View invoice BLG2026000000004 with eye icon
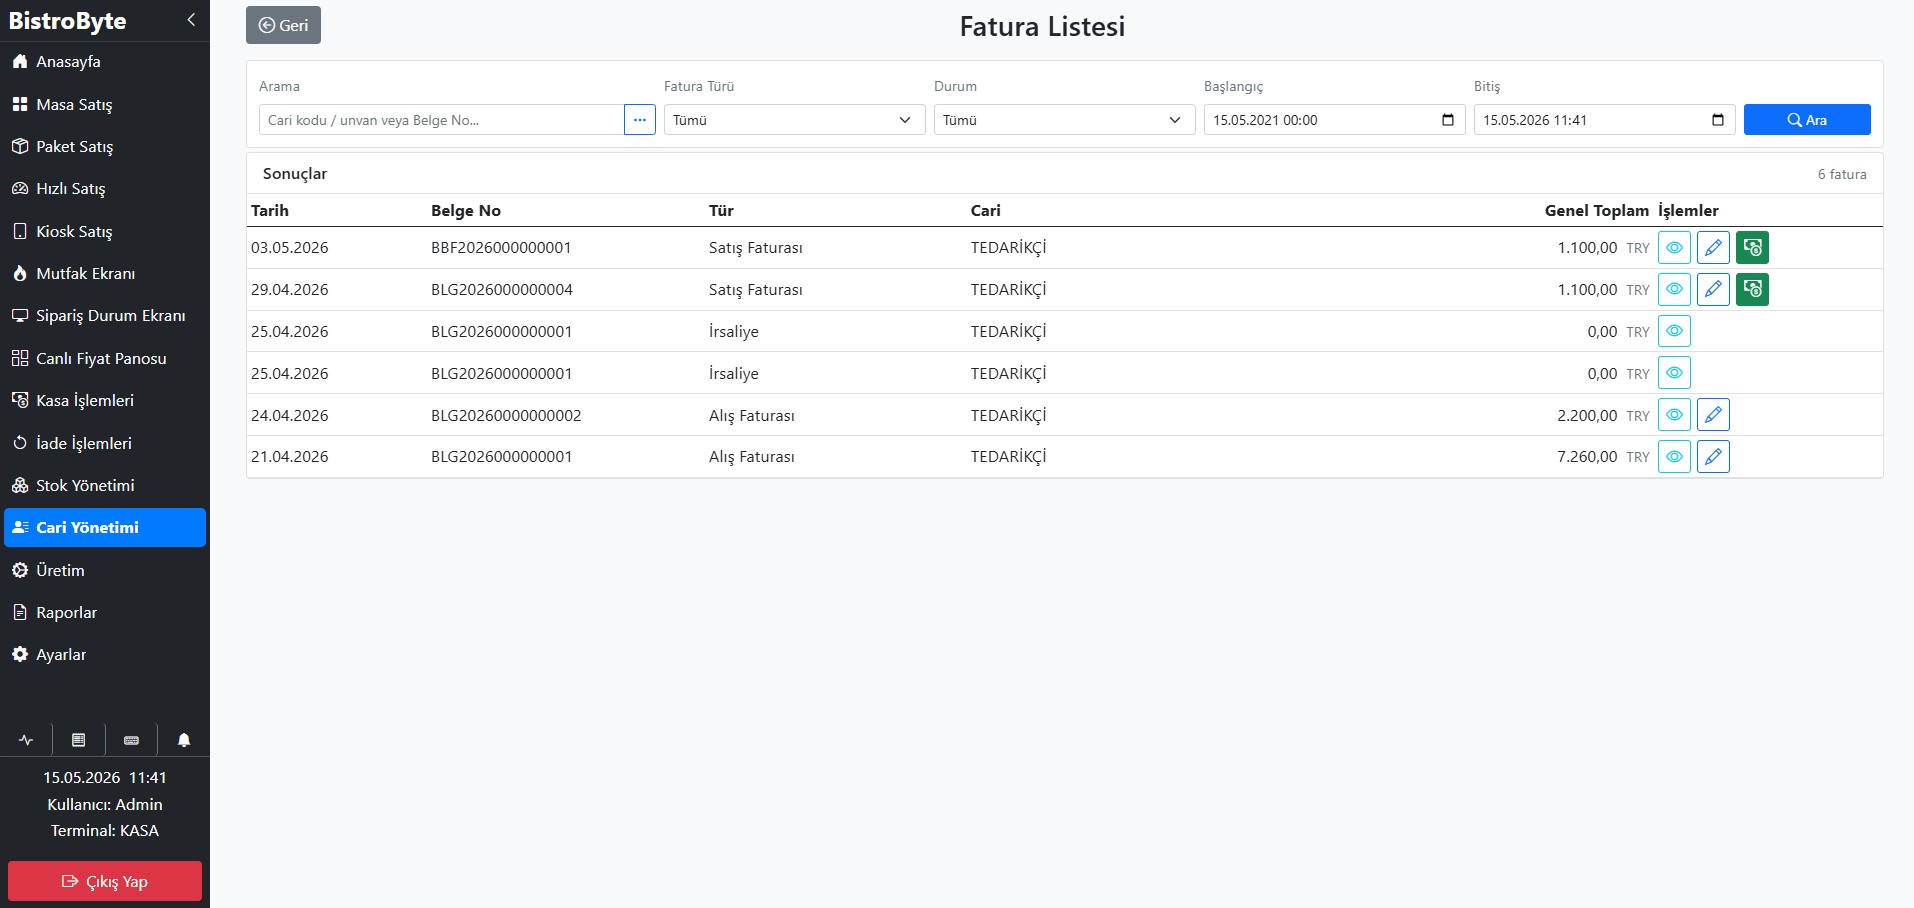1914x908 pixels. click(1674, 289)
